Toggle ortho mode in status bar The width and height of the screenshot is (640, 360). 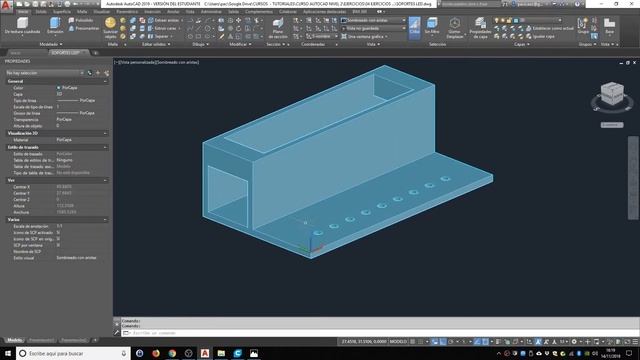pyautogui.click(x=443, y=342)
